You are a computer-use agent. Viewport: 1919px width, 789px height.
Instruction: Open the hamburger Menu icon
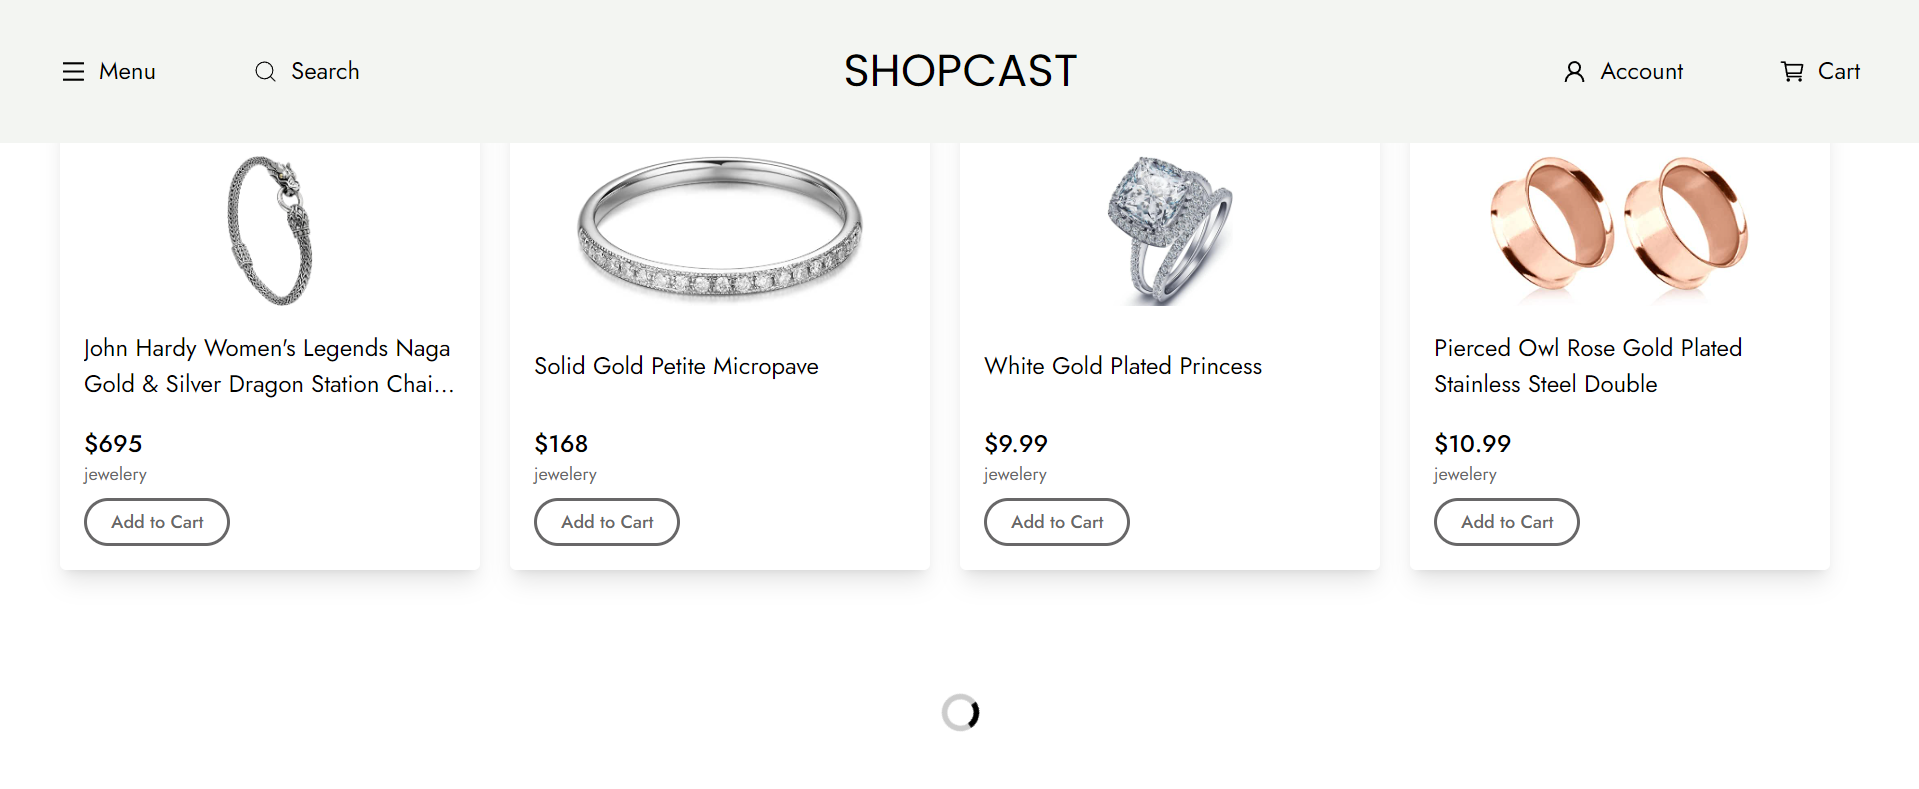click(73, 71)
